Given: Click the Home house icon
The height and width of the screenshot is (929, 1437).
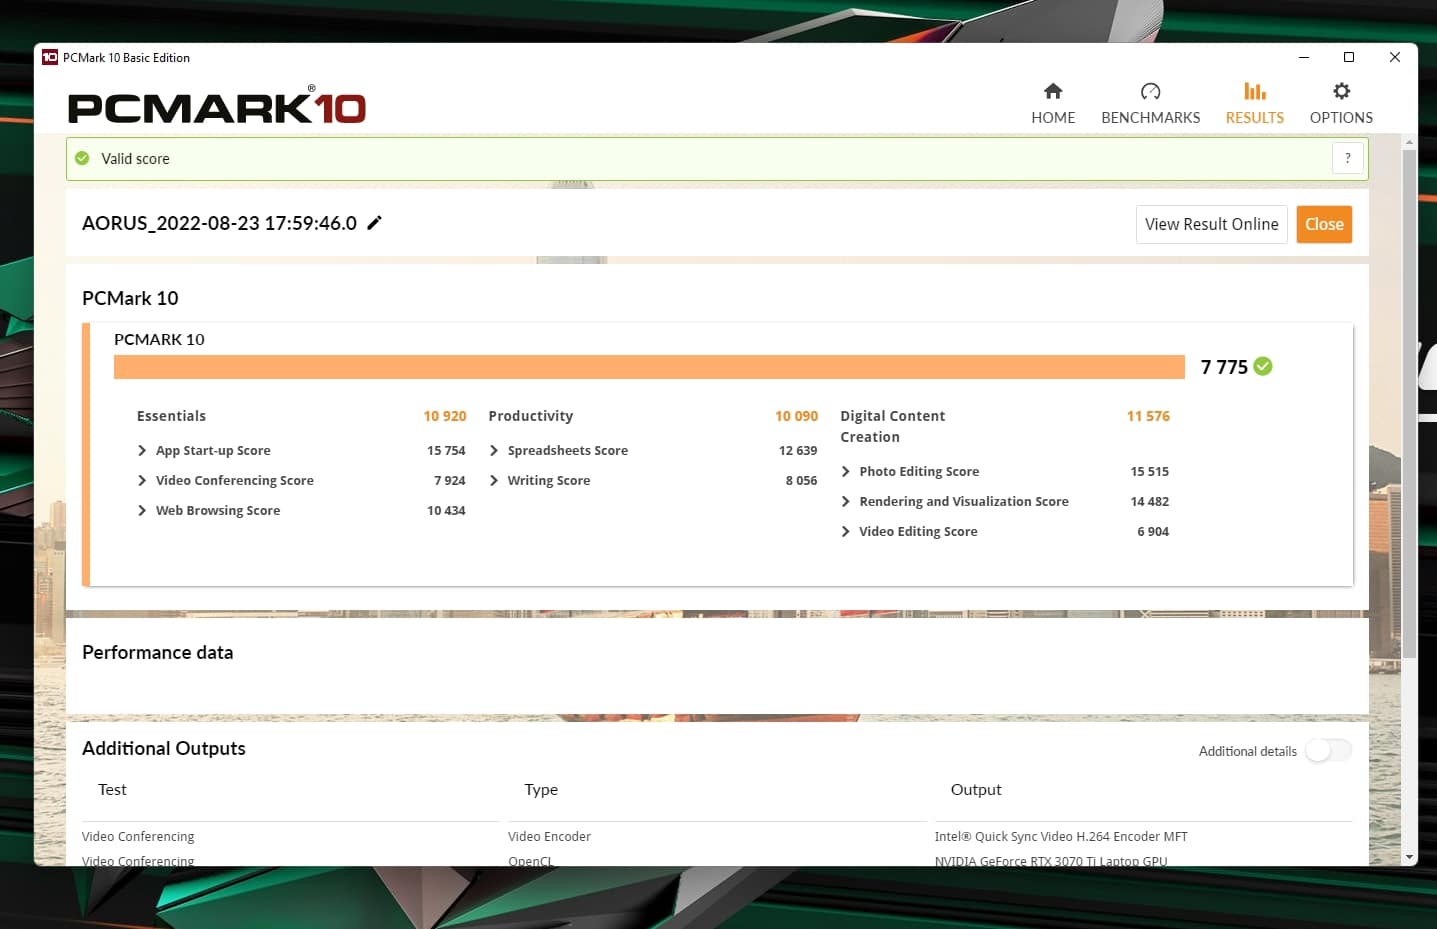Looking at the screenshot, I should pyautogui.click(x=1052, y=91).
